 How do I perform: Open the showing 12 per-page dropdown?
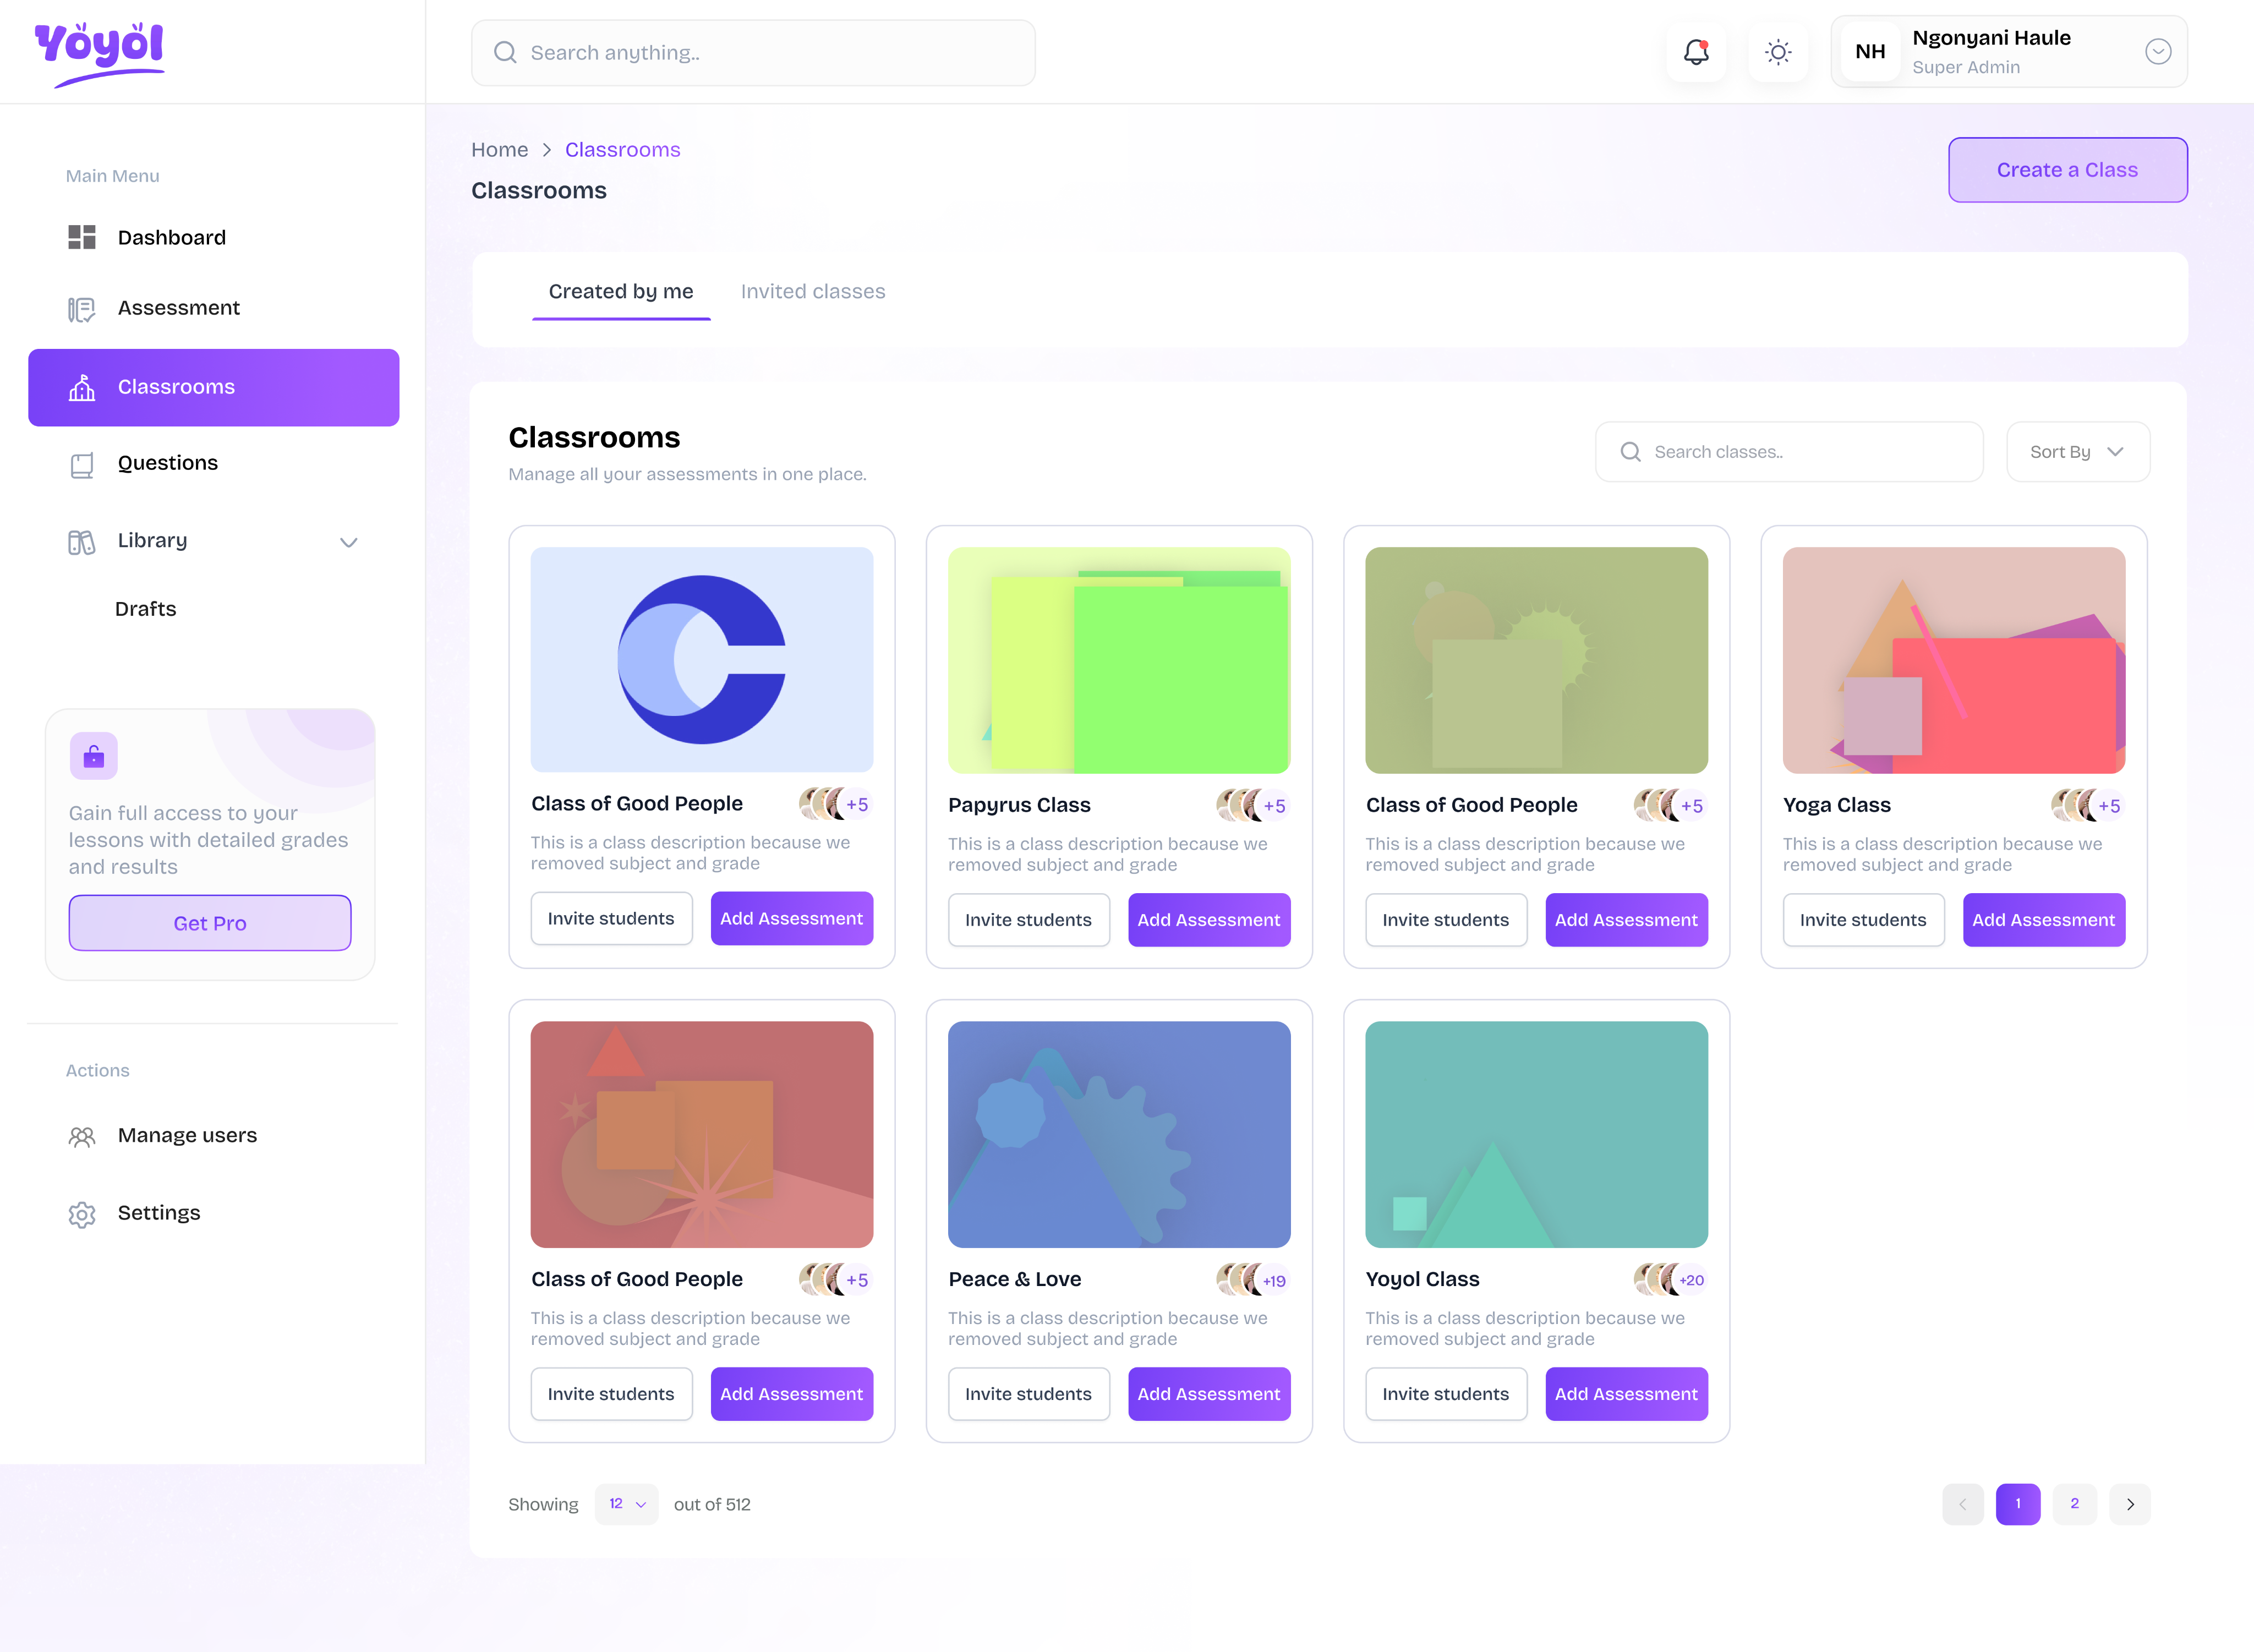[626, 1504]
